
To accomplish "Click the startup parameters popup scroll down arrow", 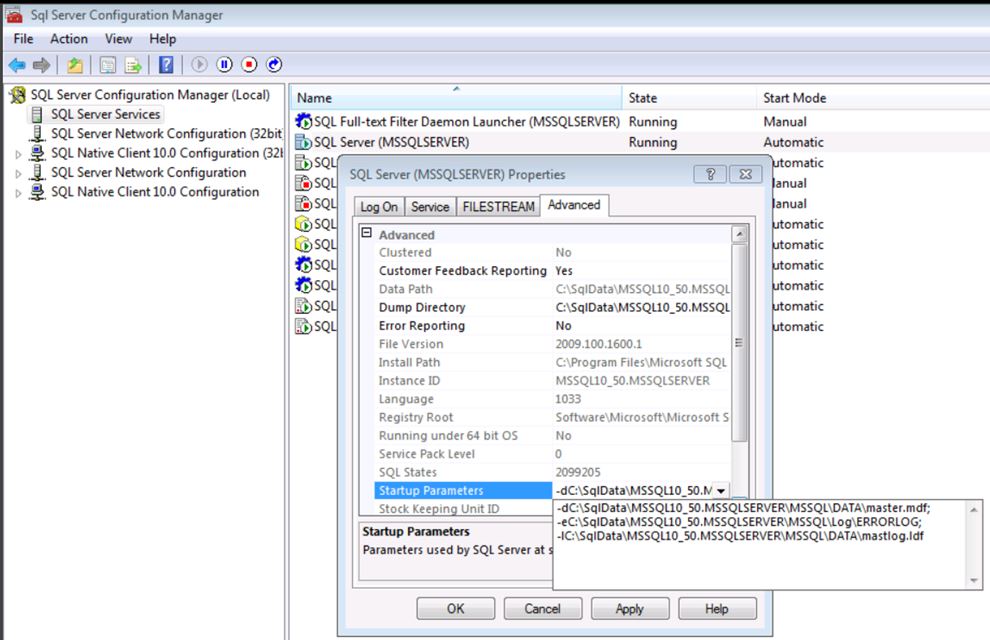I will coord(974,581).
